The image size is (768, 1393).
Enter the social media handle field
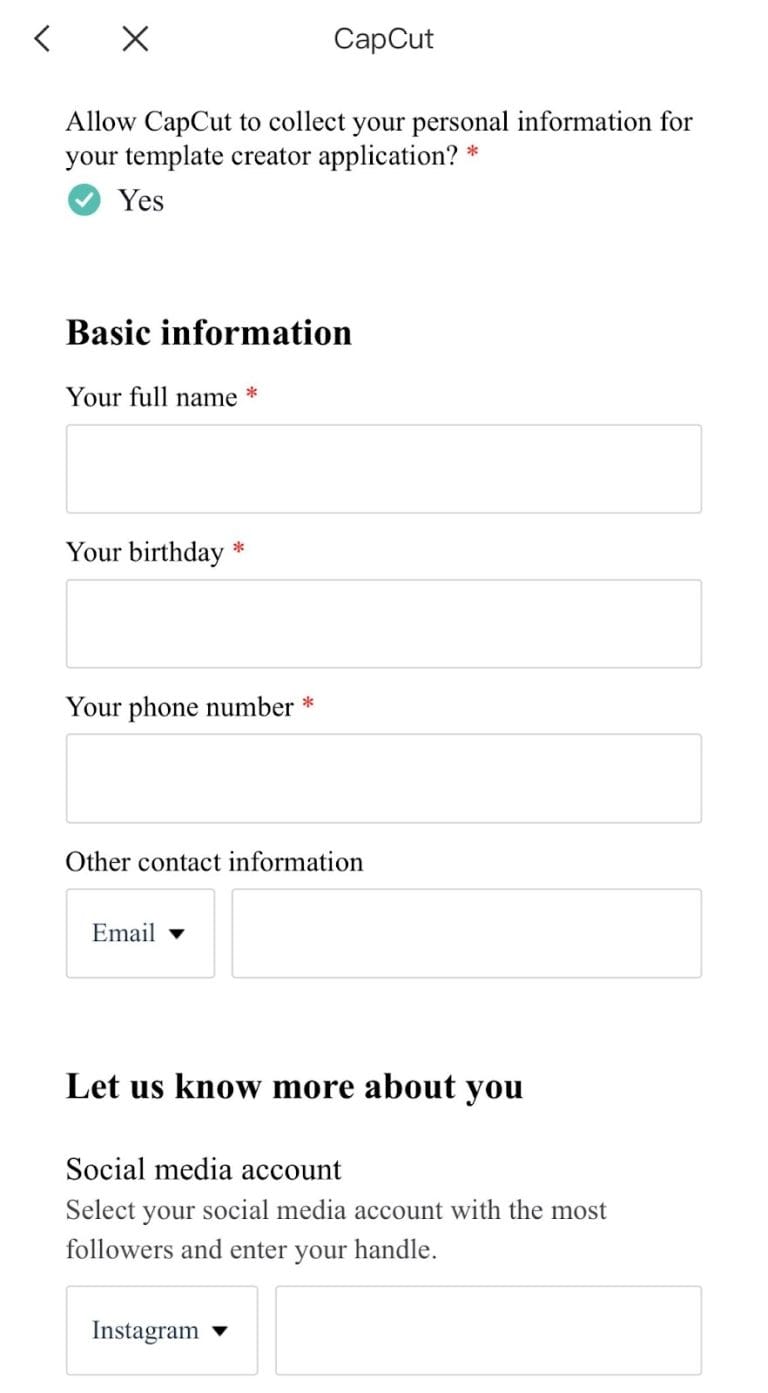tap(488, 1330)
